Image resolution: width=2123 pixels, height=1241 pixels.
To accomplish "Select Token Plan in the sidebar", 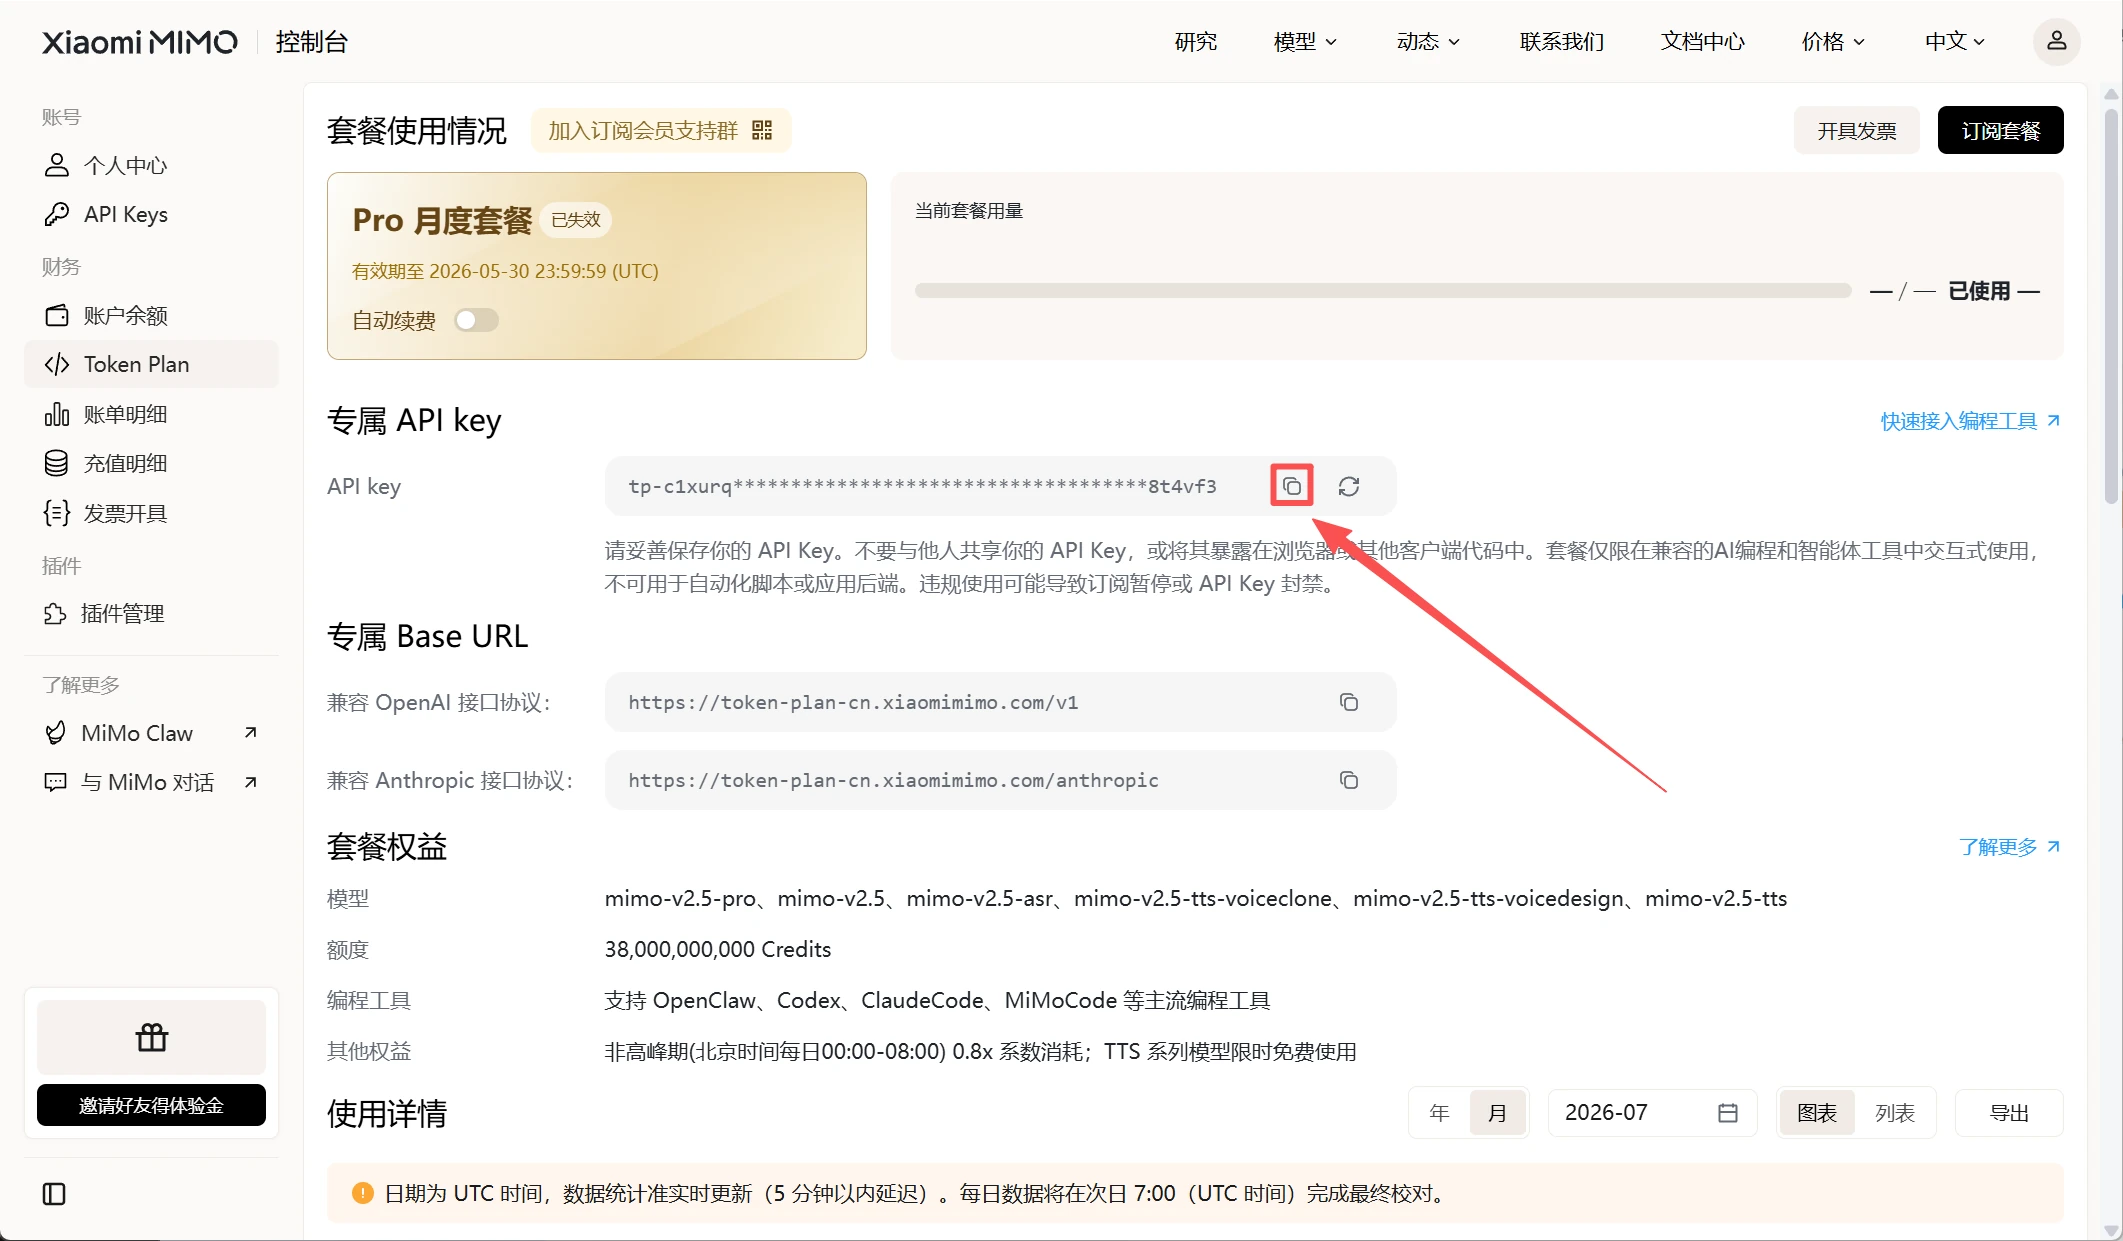I will (151, 364).
